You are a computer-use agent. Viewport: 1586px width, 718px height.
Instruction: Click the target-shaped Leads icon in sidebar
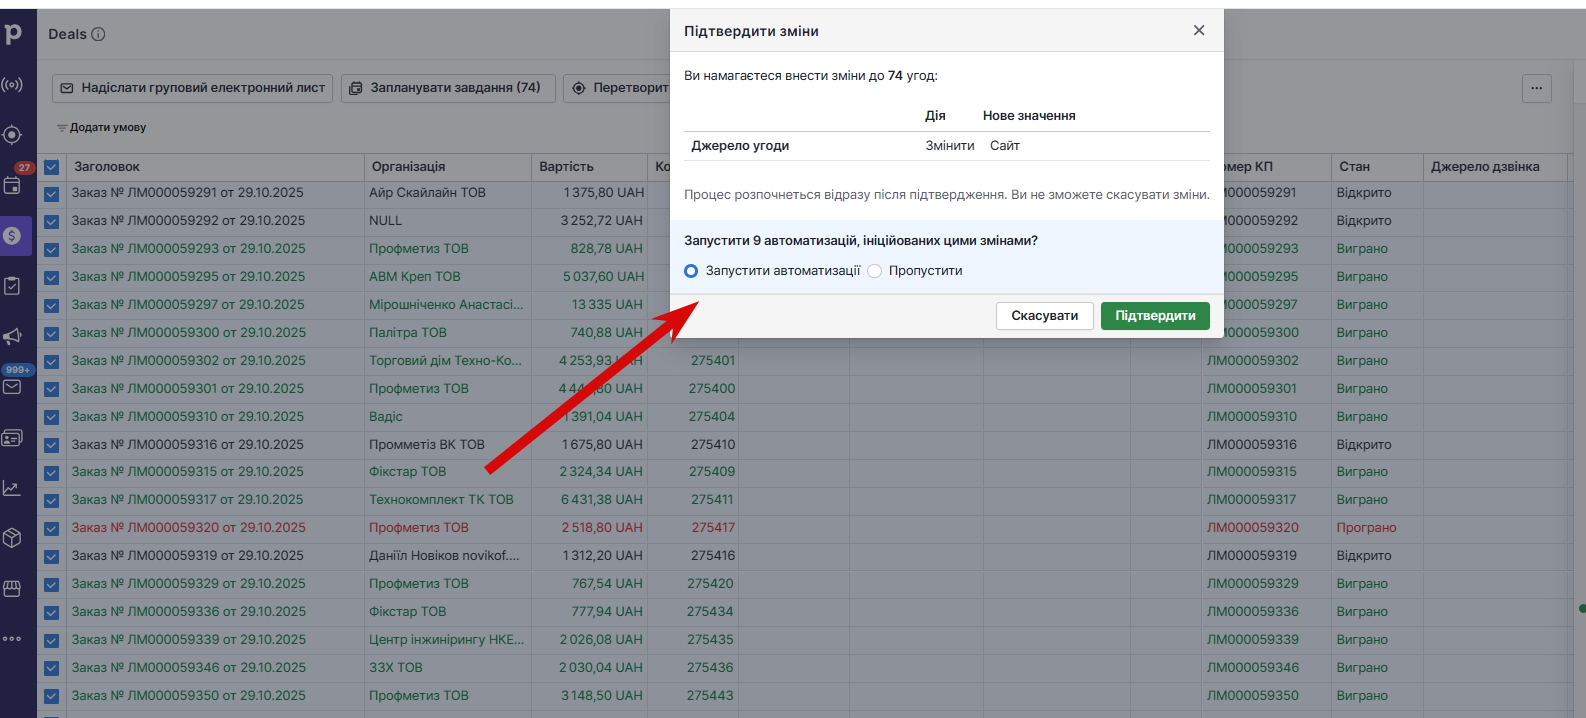[x=12, y=135]
